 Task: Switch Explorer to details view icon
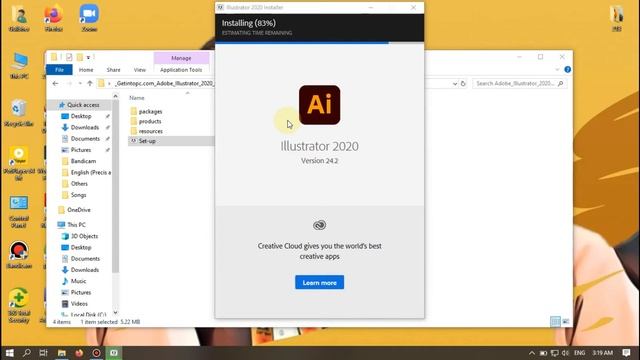tap(555, 322)
